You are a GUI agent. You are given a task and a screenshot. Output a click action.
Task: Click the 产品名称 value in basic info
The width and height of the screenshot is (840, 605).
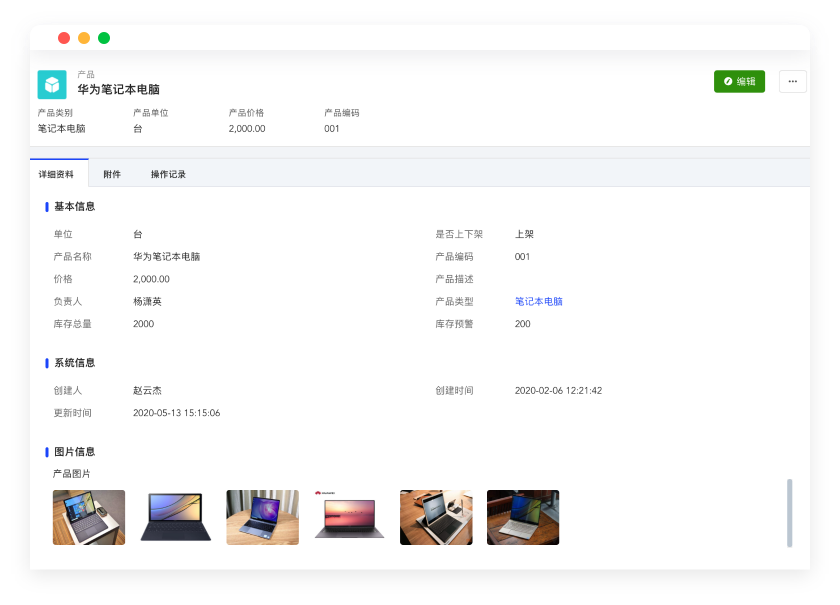point(167,257)
